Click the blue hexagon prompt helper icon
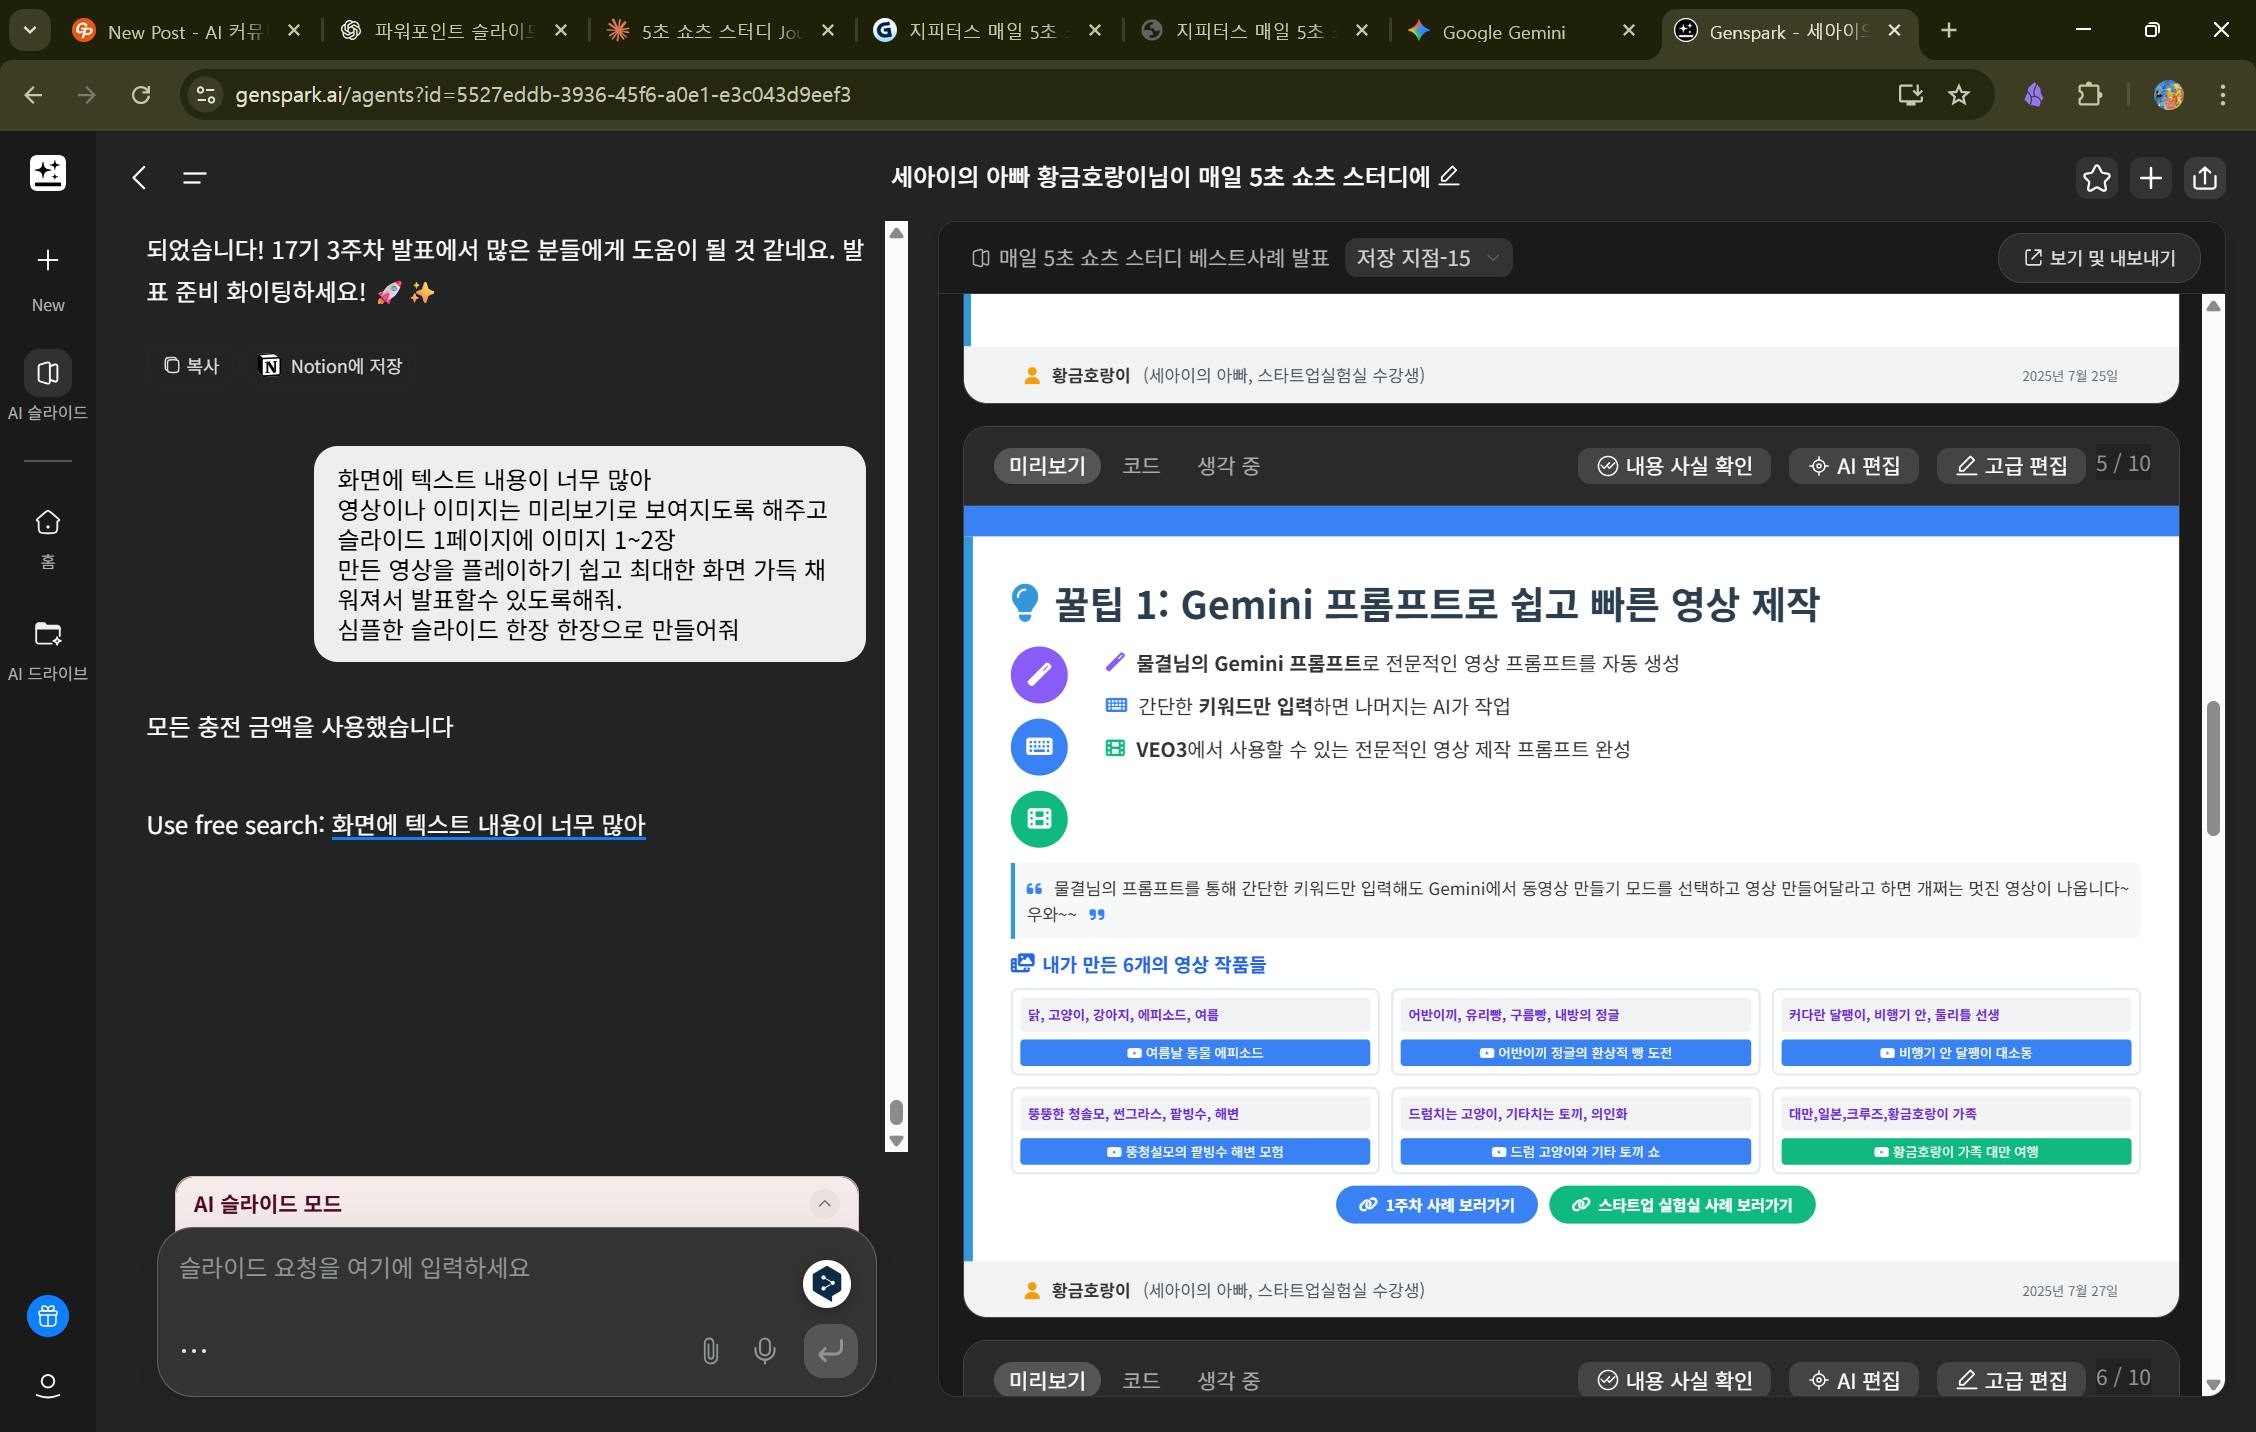2256x1432 pixels. [827, 1283]
